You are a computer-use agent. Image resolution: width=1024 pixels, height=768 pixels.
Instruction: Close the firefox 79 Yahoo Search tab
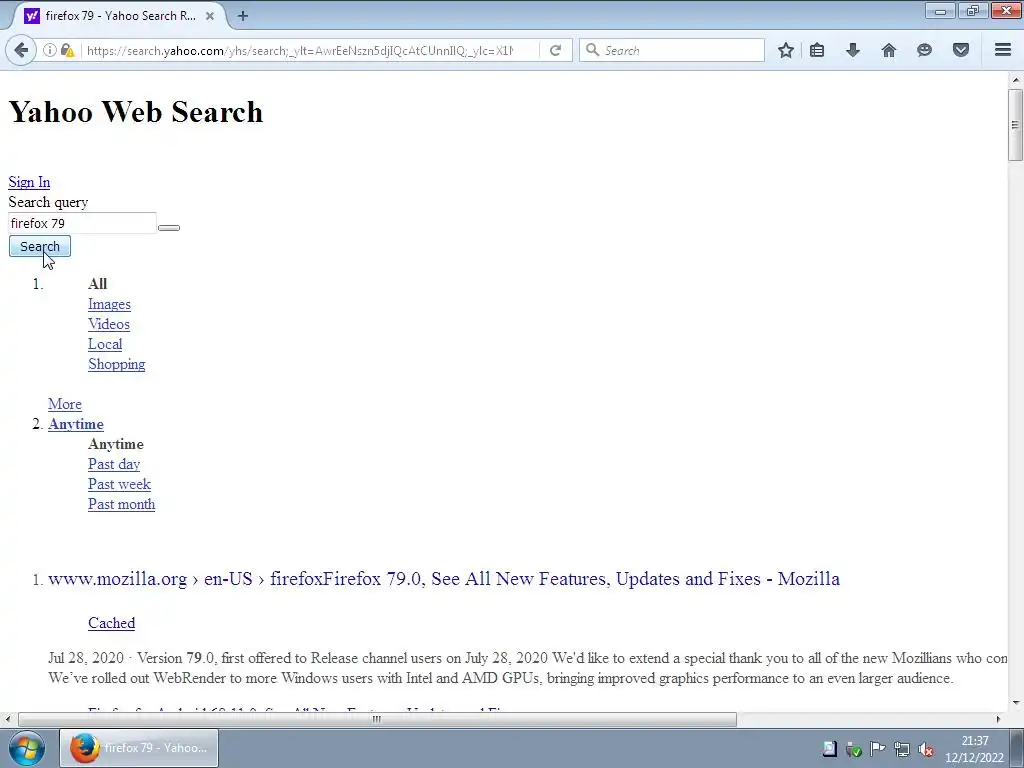pyautogui.click(x=210, y=16)
